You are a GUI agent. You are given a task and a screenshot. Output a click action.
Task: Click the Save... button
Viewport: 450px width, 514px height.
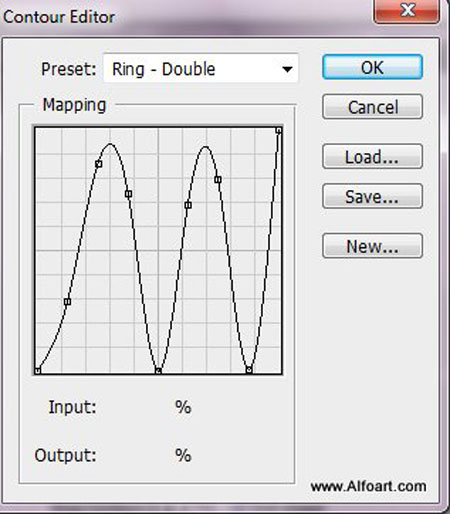(372, 196)
